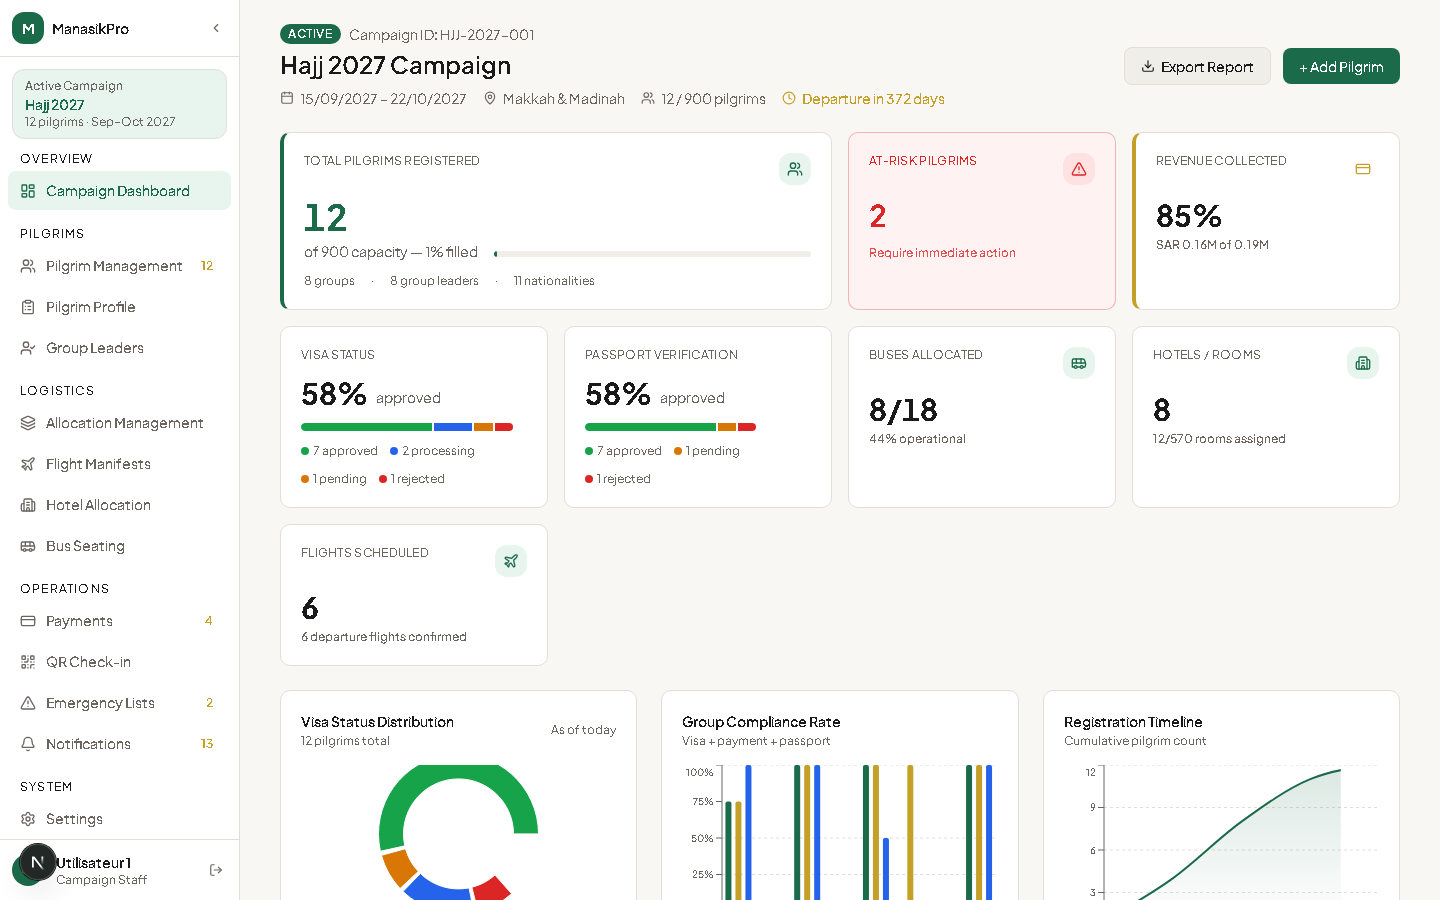Click the '12 / 900 pilgrims' header text
The image size is (1440, 900).
[x=713, y=99]
